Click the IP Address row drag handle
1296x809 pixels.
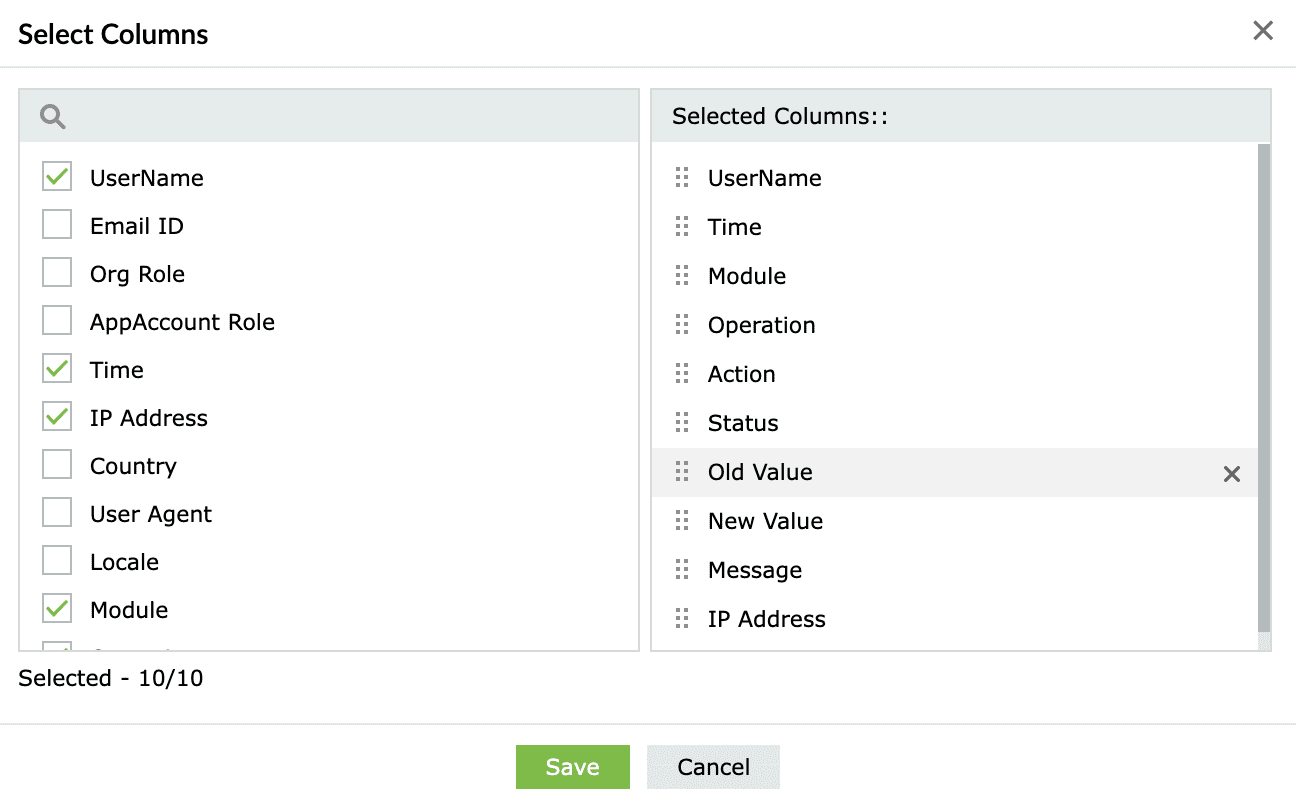(682, 619)
